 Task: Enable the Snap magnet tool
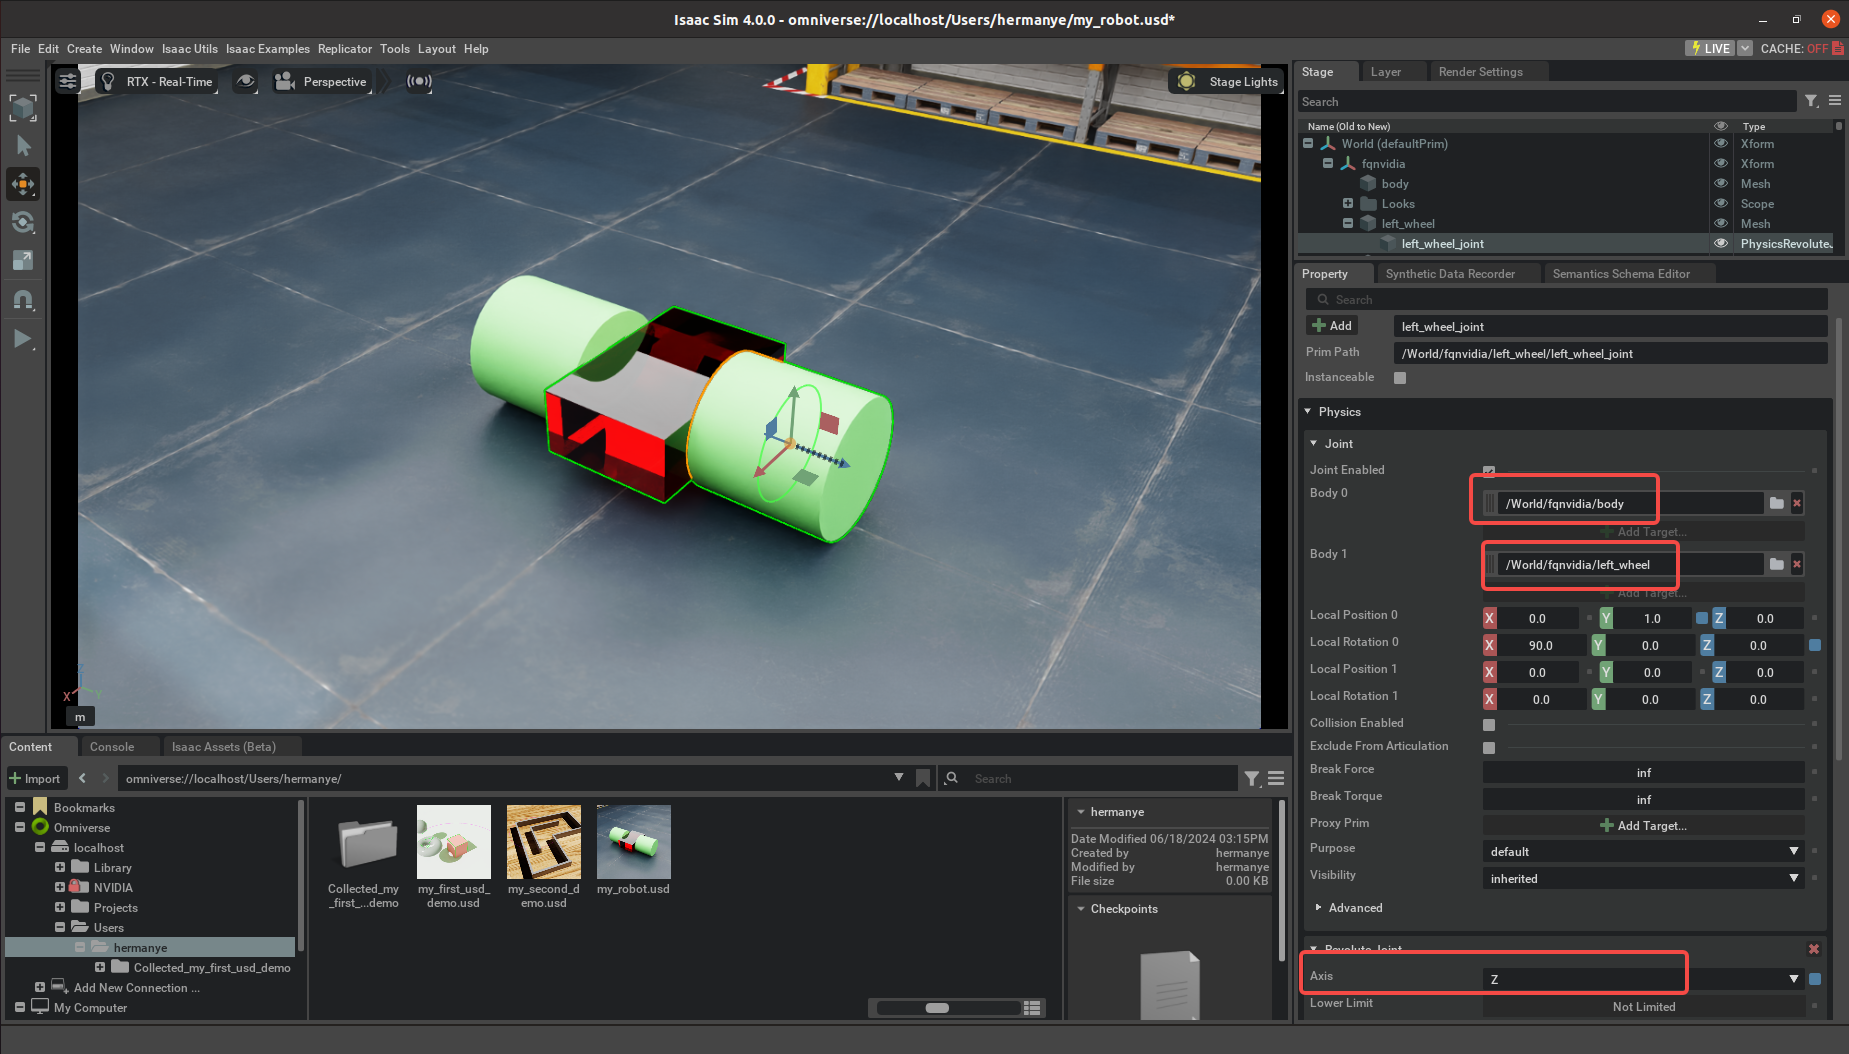[x=22, y=299]
